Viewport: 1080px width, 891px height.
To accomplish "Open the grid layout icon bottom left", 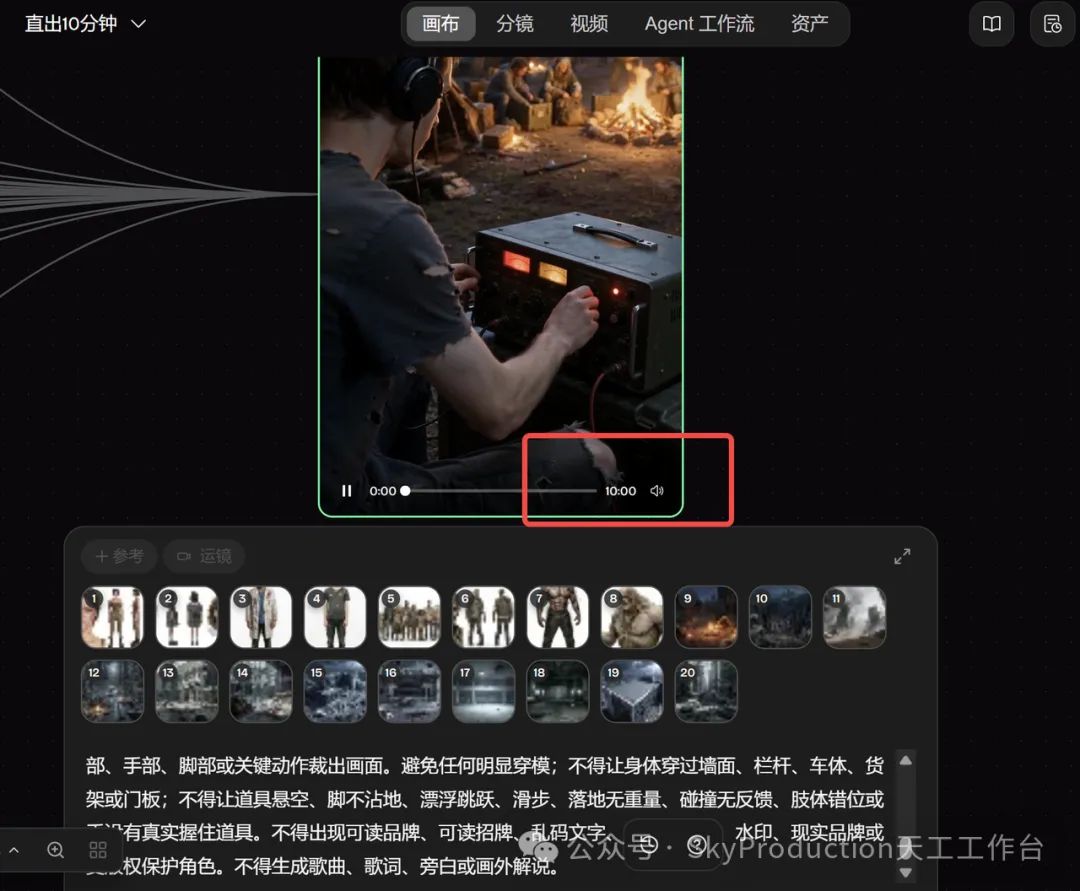I will pyautogui.click(x=98, y=850).
